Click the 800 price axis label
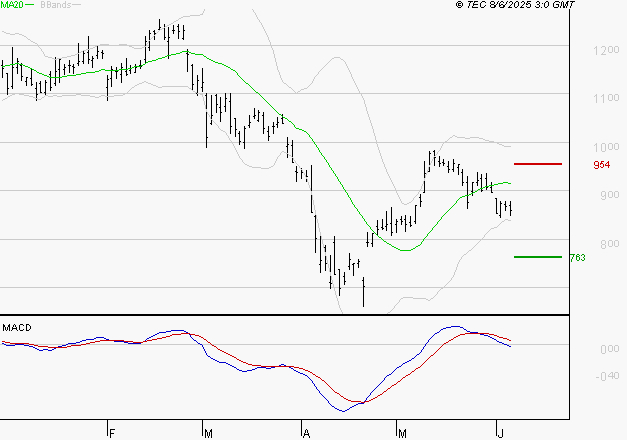Screen dimensions: 627x440 pyautogui.click(x=609, y=244)
